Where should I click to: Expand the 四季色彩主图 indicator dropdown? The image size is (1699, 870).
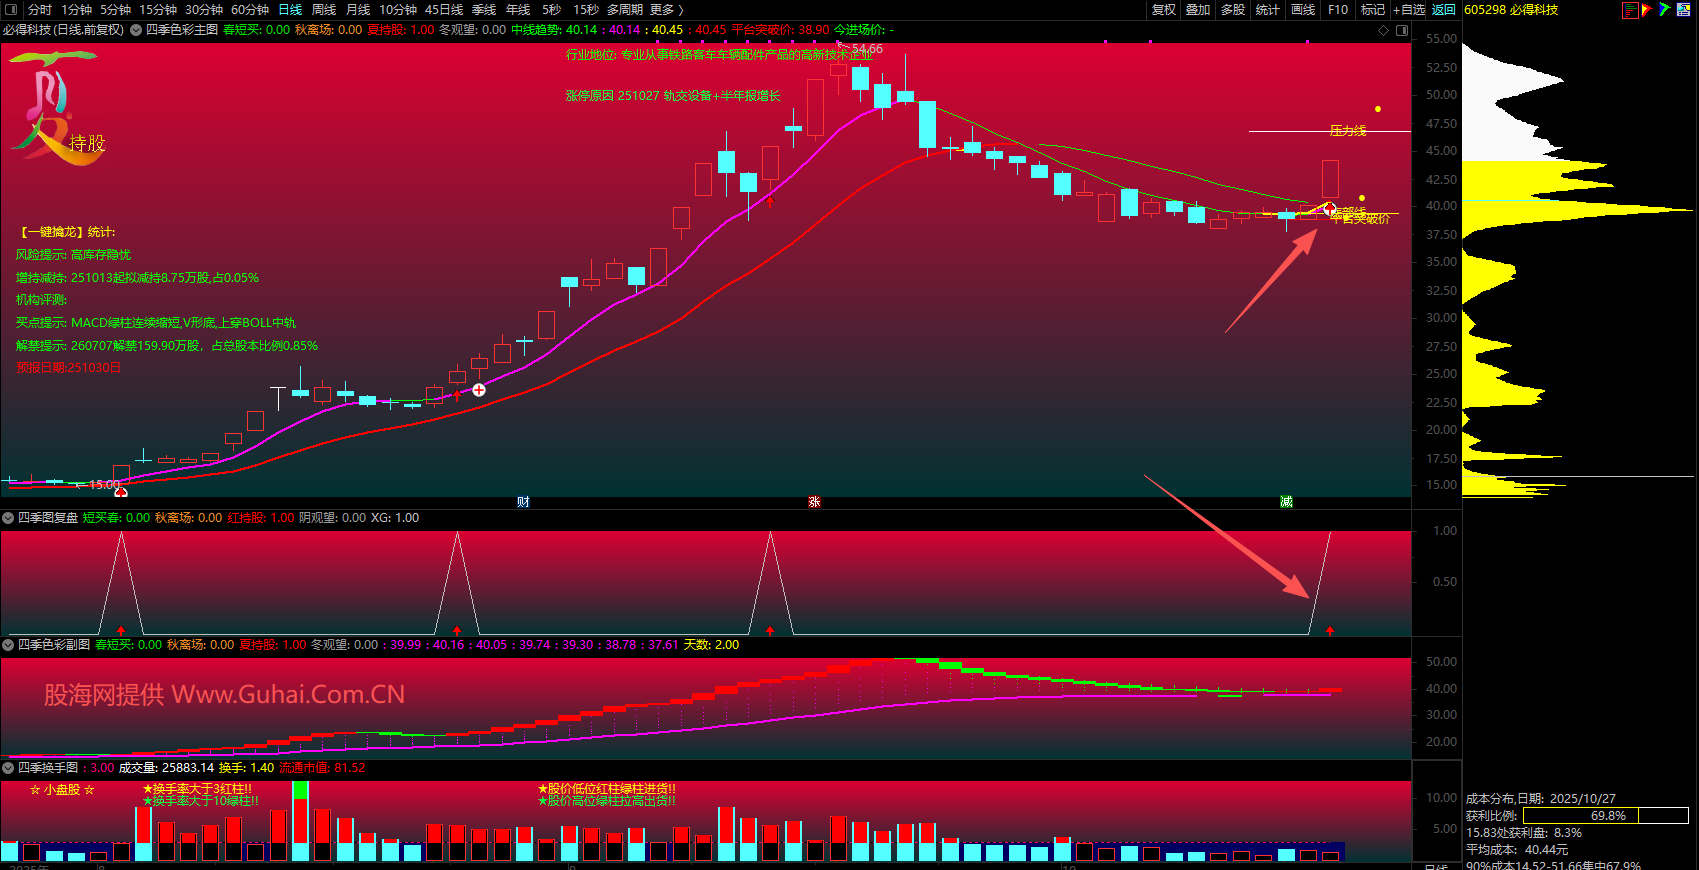(136, 30)
